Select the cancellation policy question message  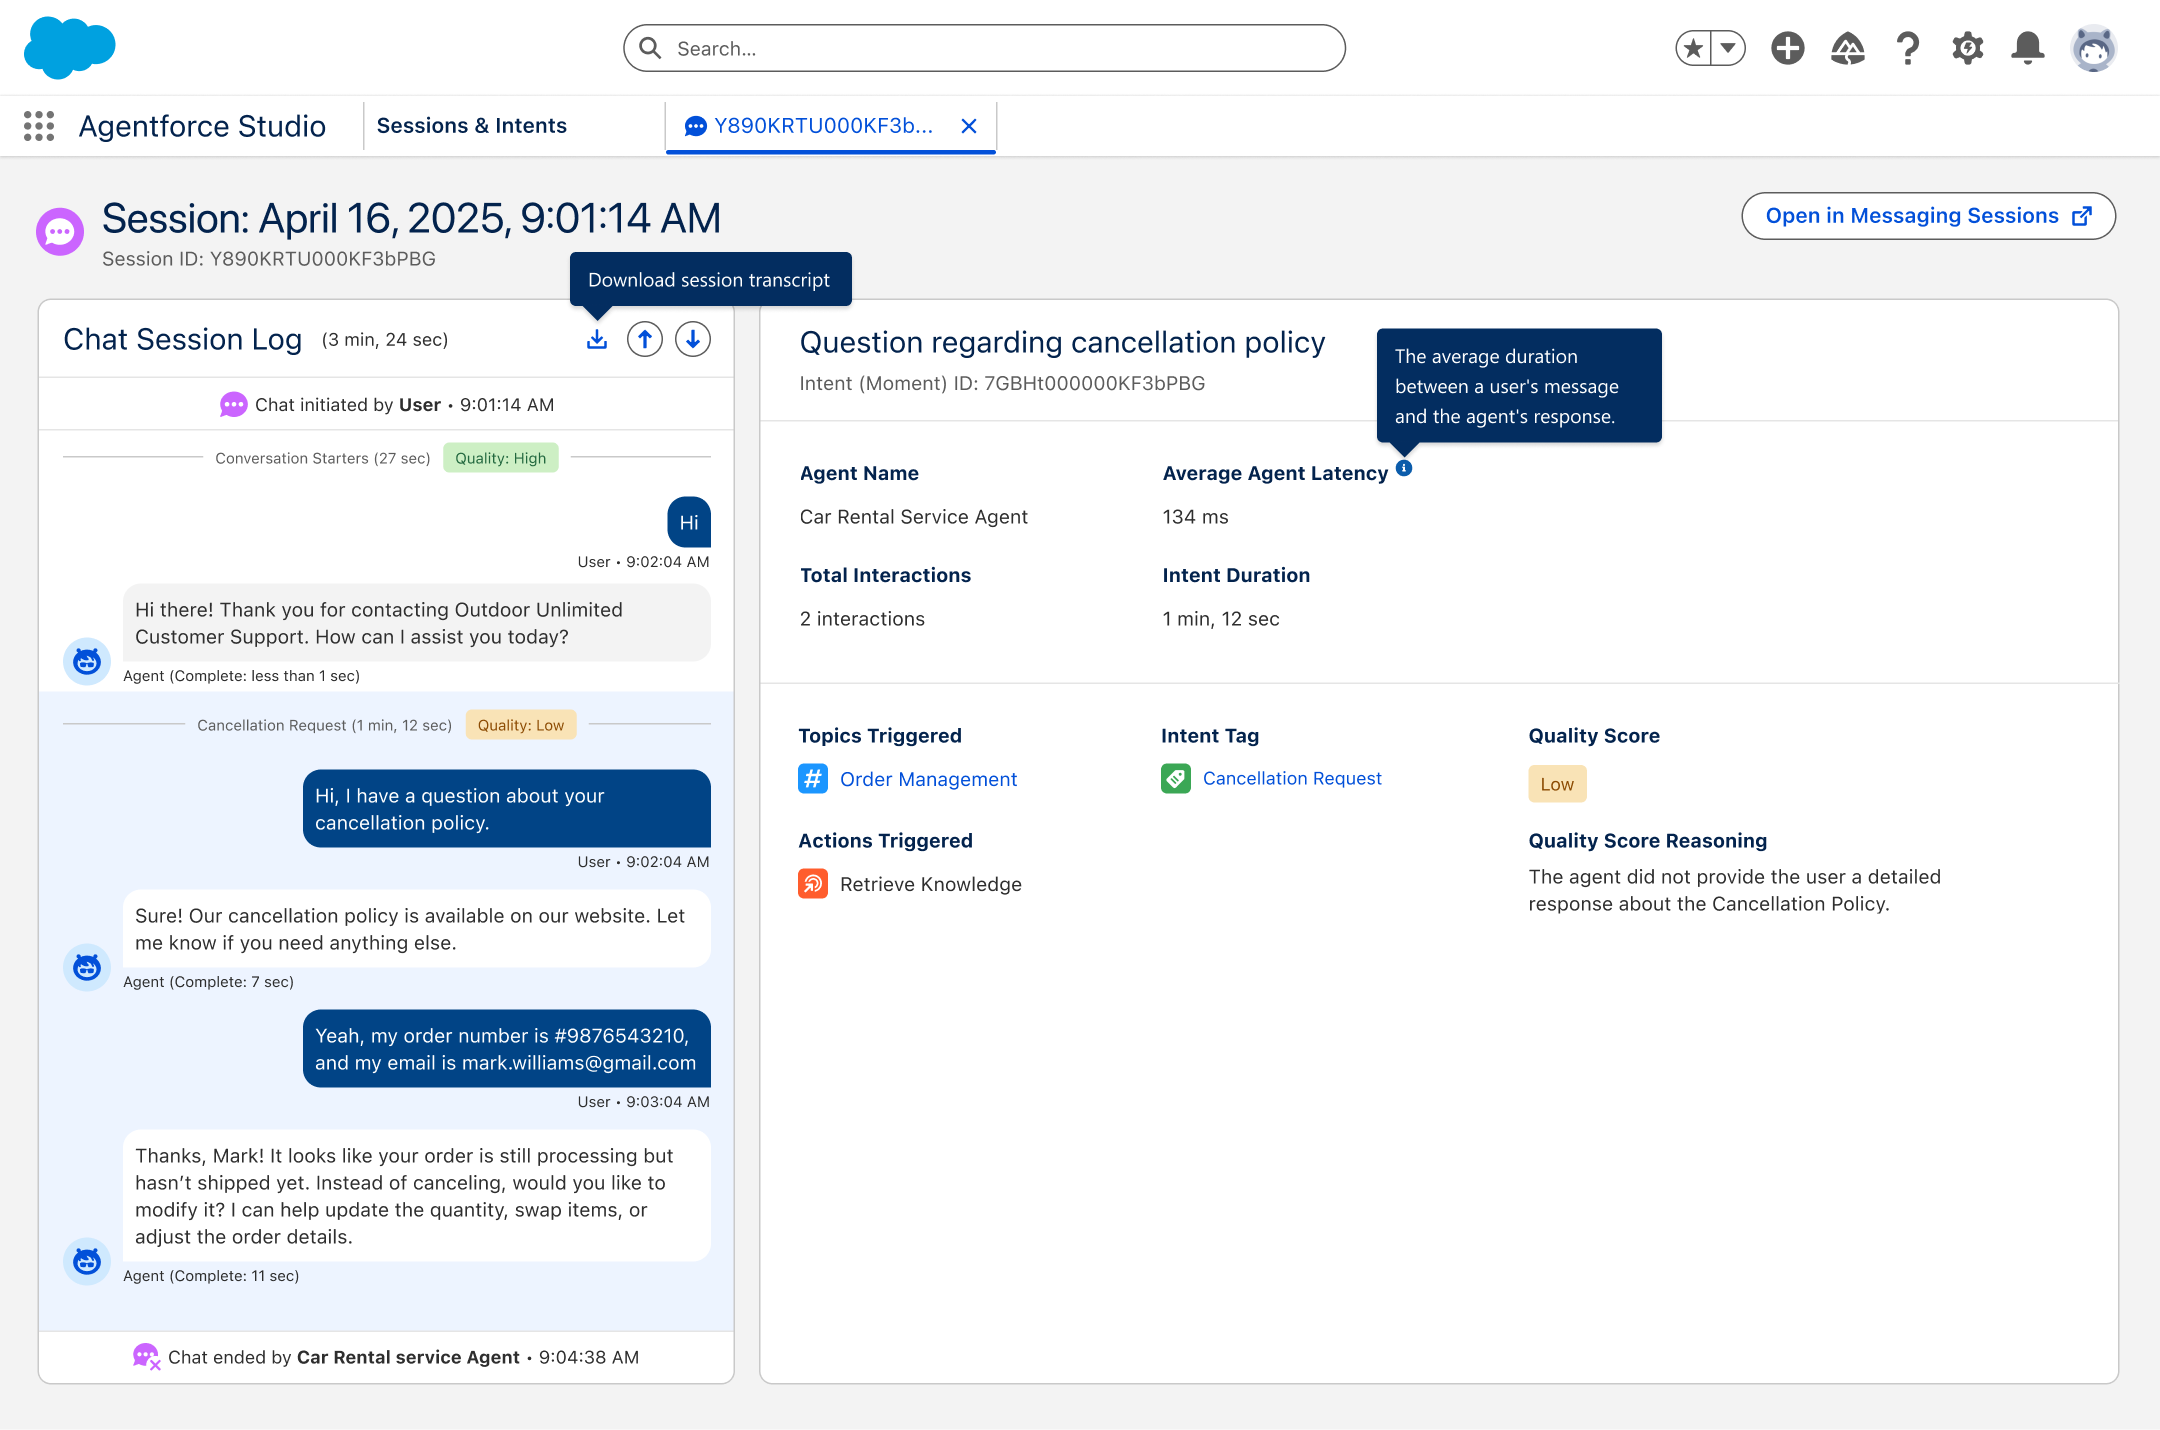507,809
